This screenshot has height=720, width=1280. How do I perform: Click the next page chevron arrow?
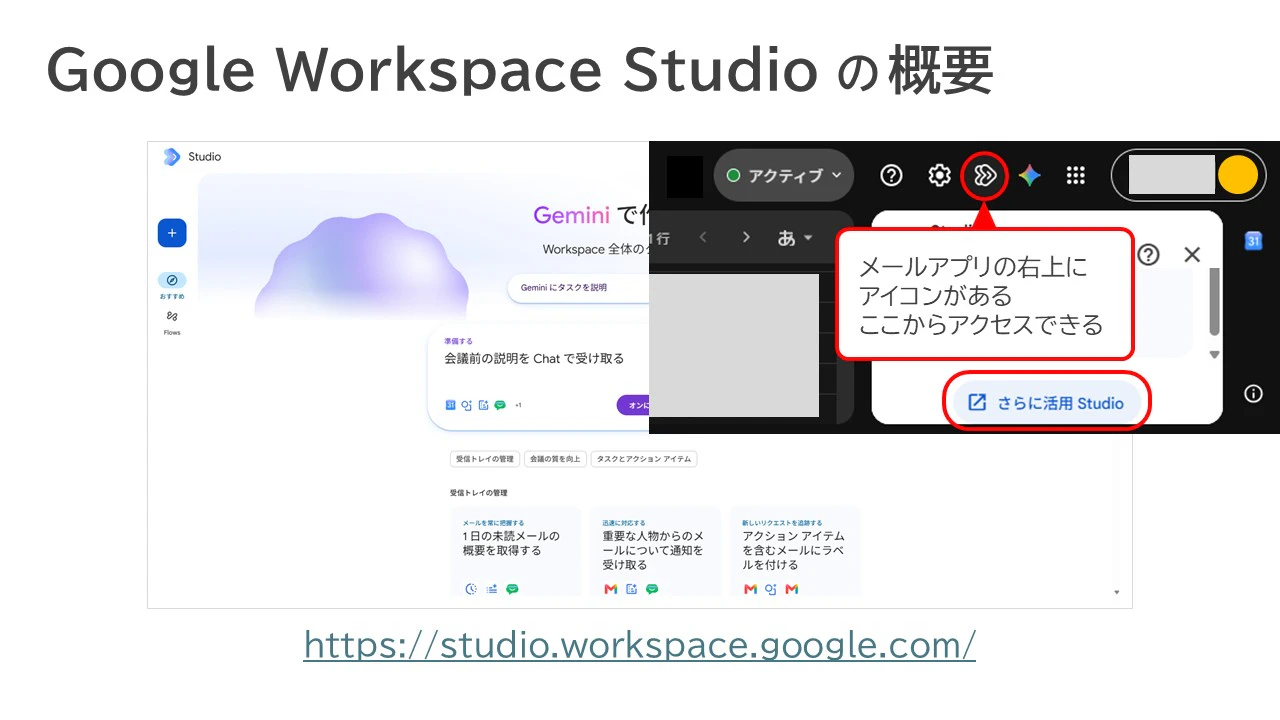746,238
